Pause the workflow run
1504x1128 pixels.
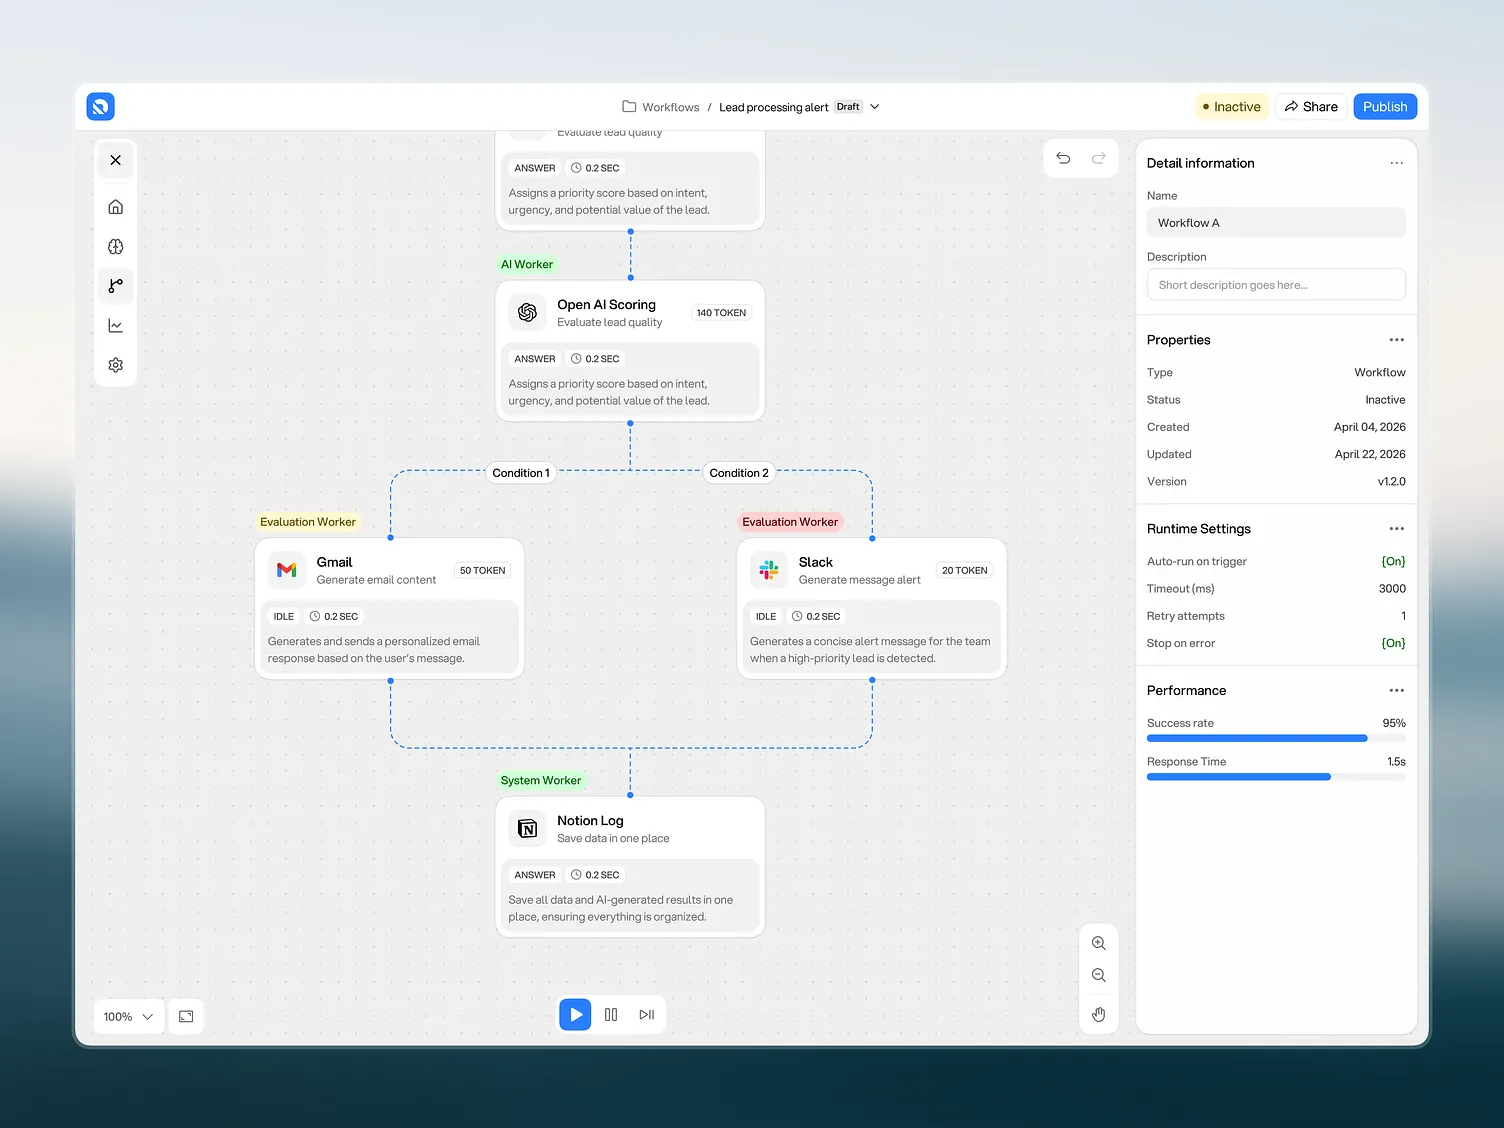(x=611, y=1014)
